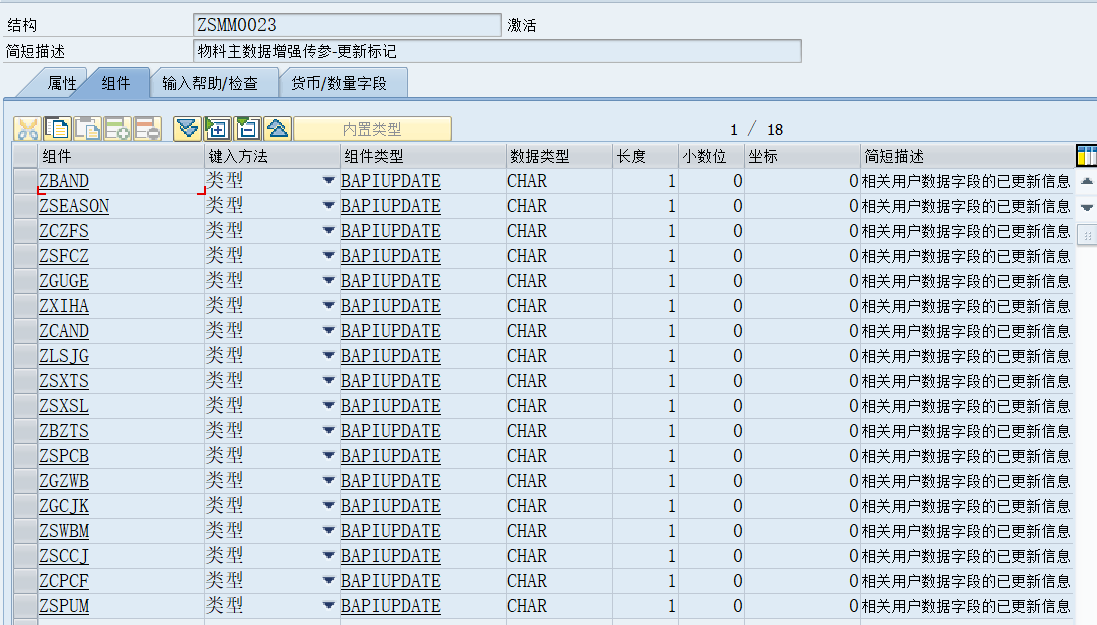Click the delete row icon with red minus
The height and width of the screenshot is (625, 1097).
(144, 128)
